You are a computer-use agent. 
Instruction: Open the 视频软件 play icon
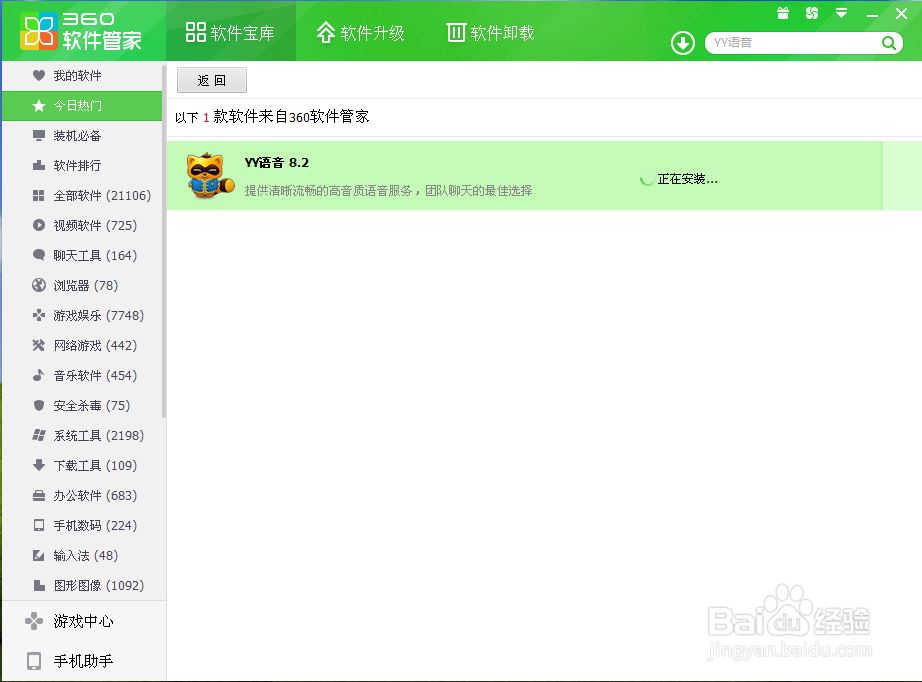point(39,225)
